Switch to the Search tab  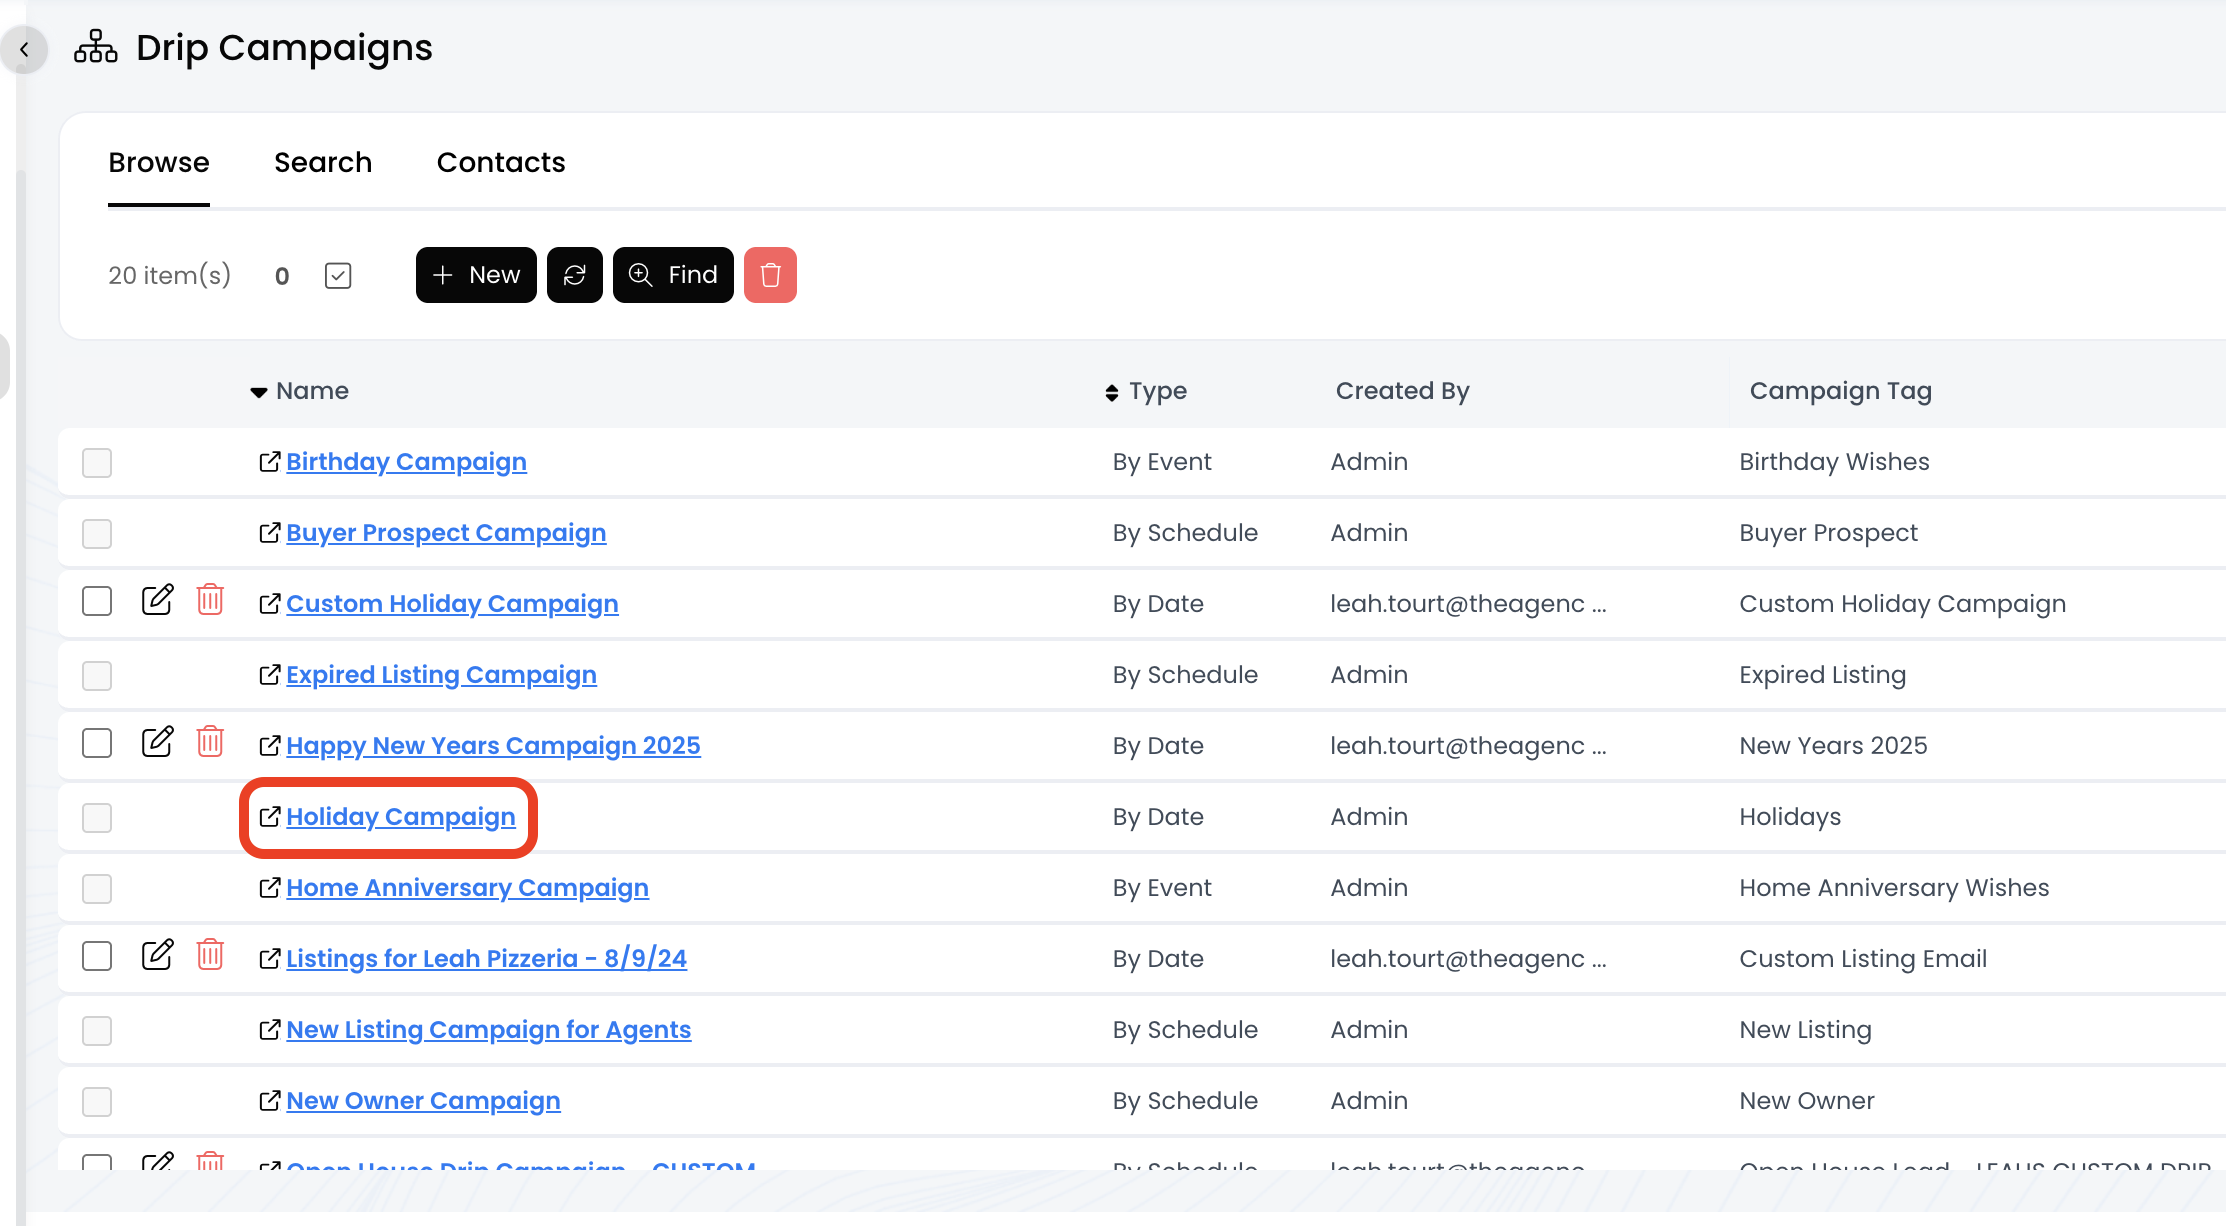point(323,162)
